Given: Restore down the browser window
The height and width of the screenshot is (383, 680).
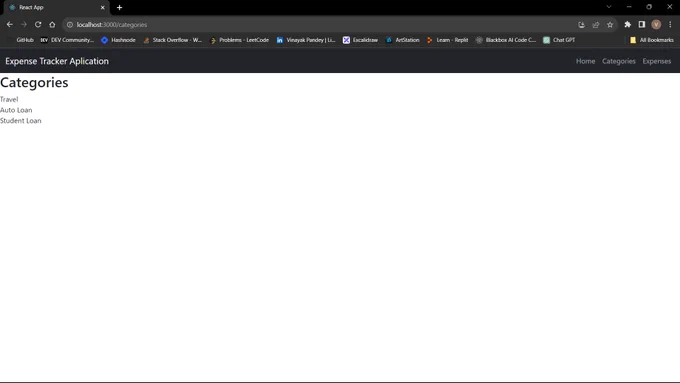Looking at the screenshot, I should 649,7.
